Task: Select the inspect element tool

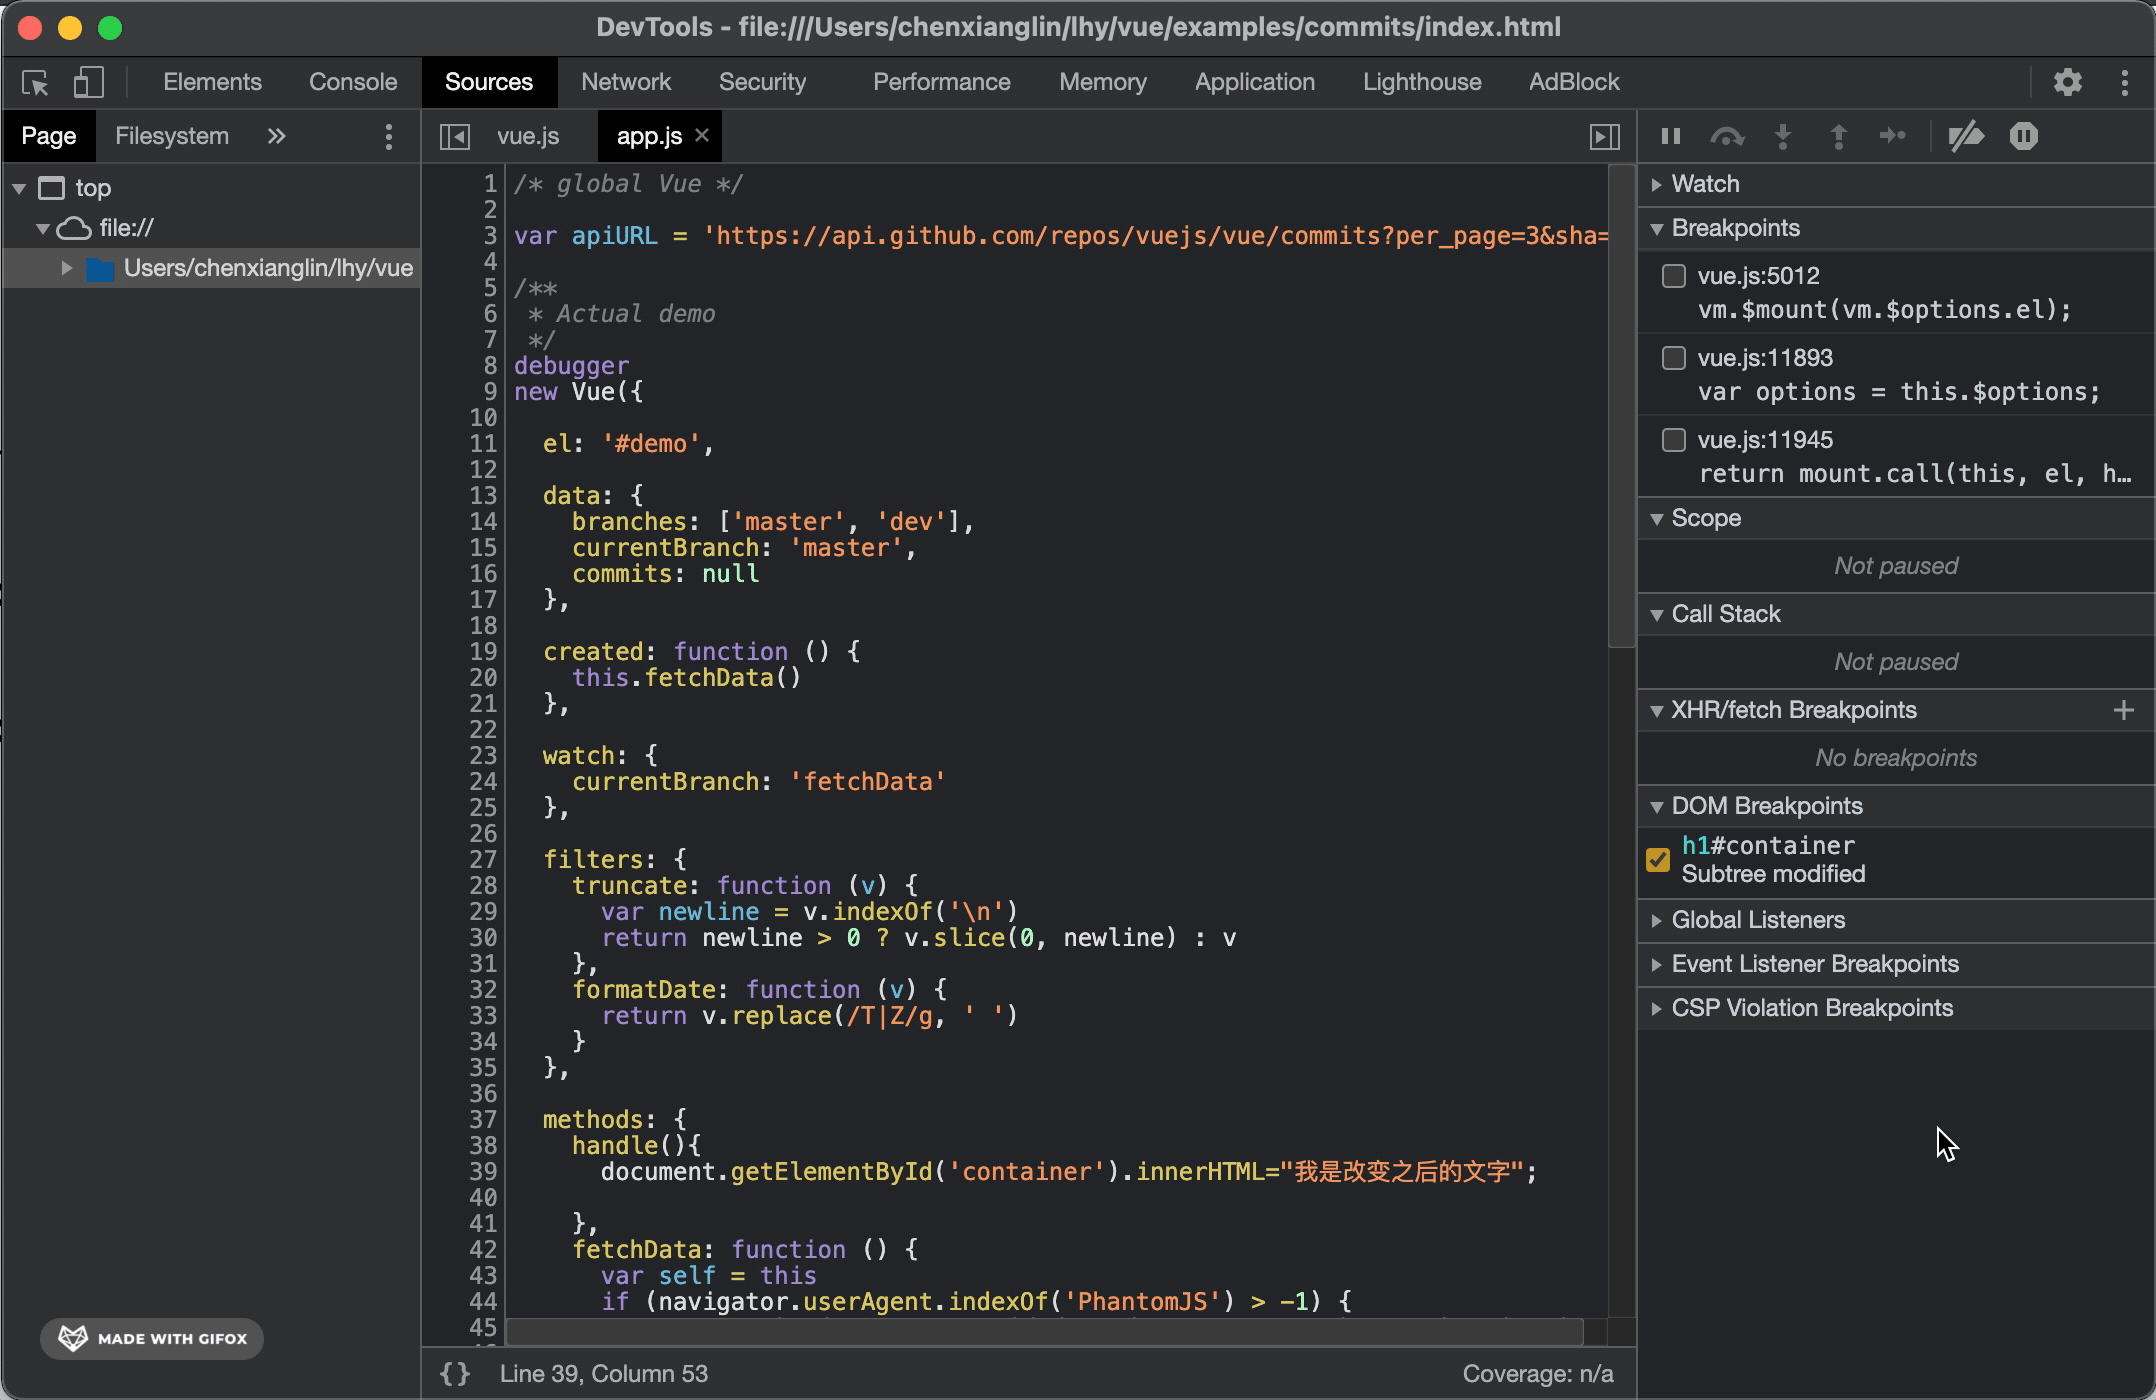Action: coord(35,82)
